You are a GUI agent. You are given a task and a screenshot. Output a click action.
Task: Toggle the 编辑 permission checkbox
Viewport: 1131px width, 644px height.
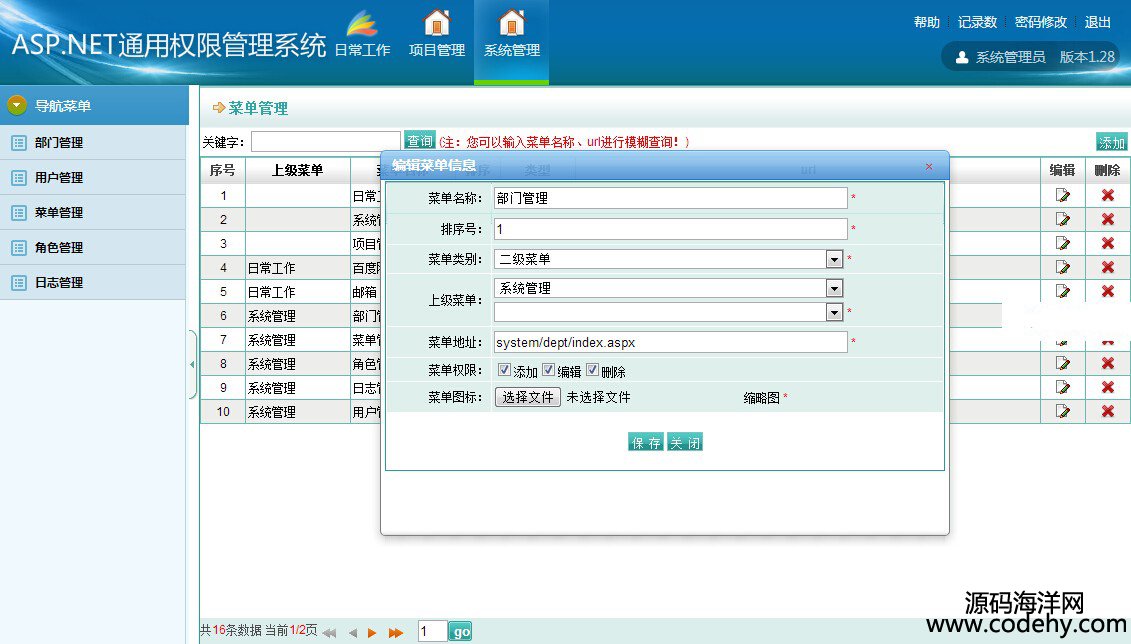(549, 370)
